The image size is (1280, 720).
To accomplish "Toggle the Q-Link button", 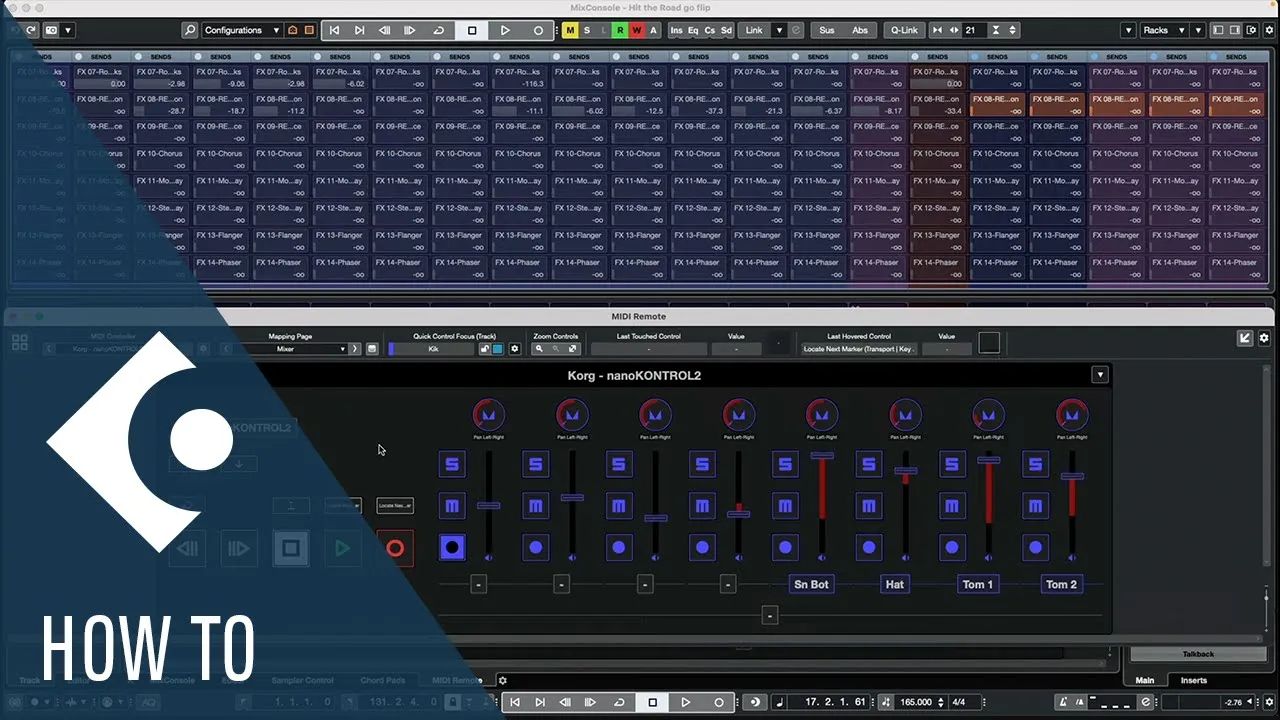I will point(904,30).
